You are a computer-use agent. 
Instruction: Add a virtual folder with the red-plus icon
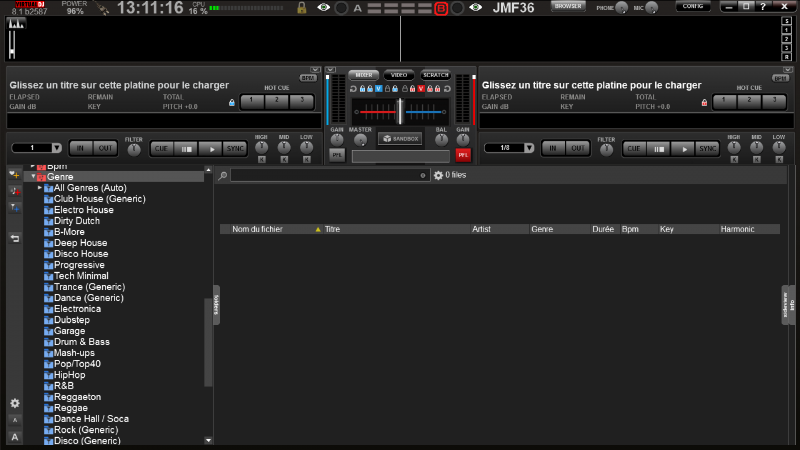(x=15, y=191)
